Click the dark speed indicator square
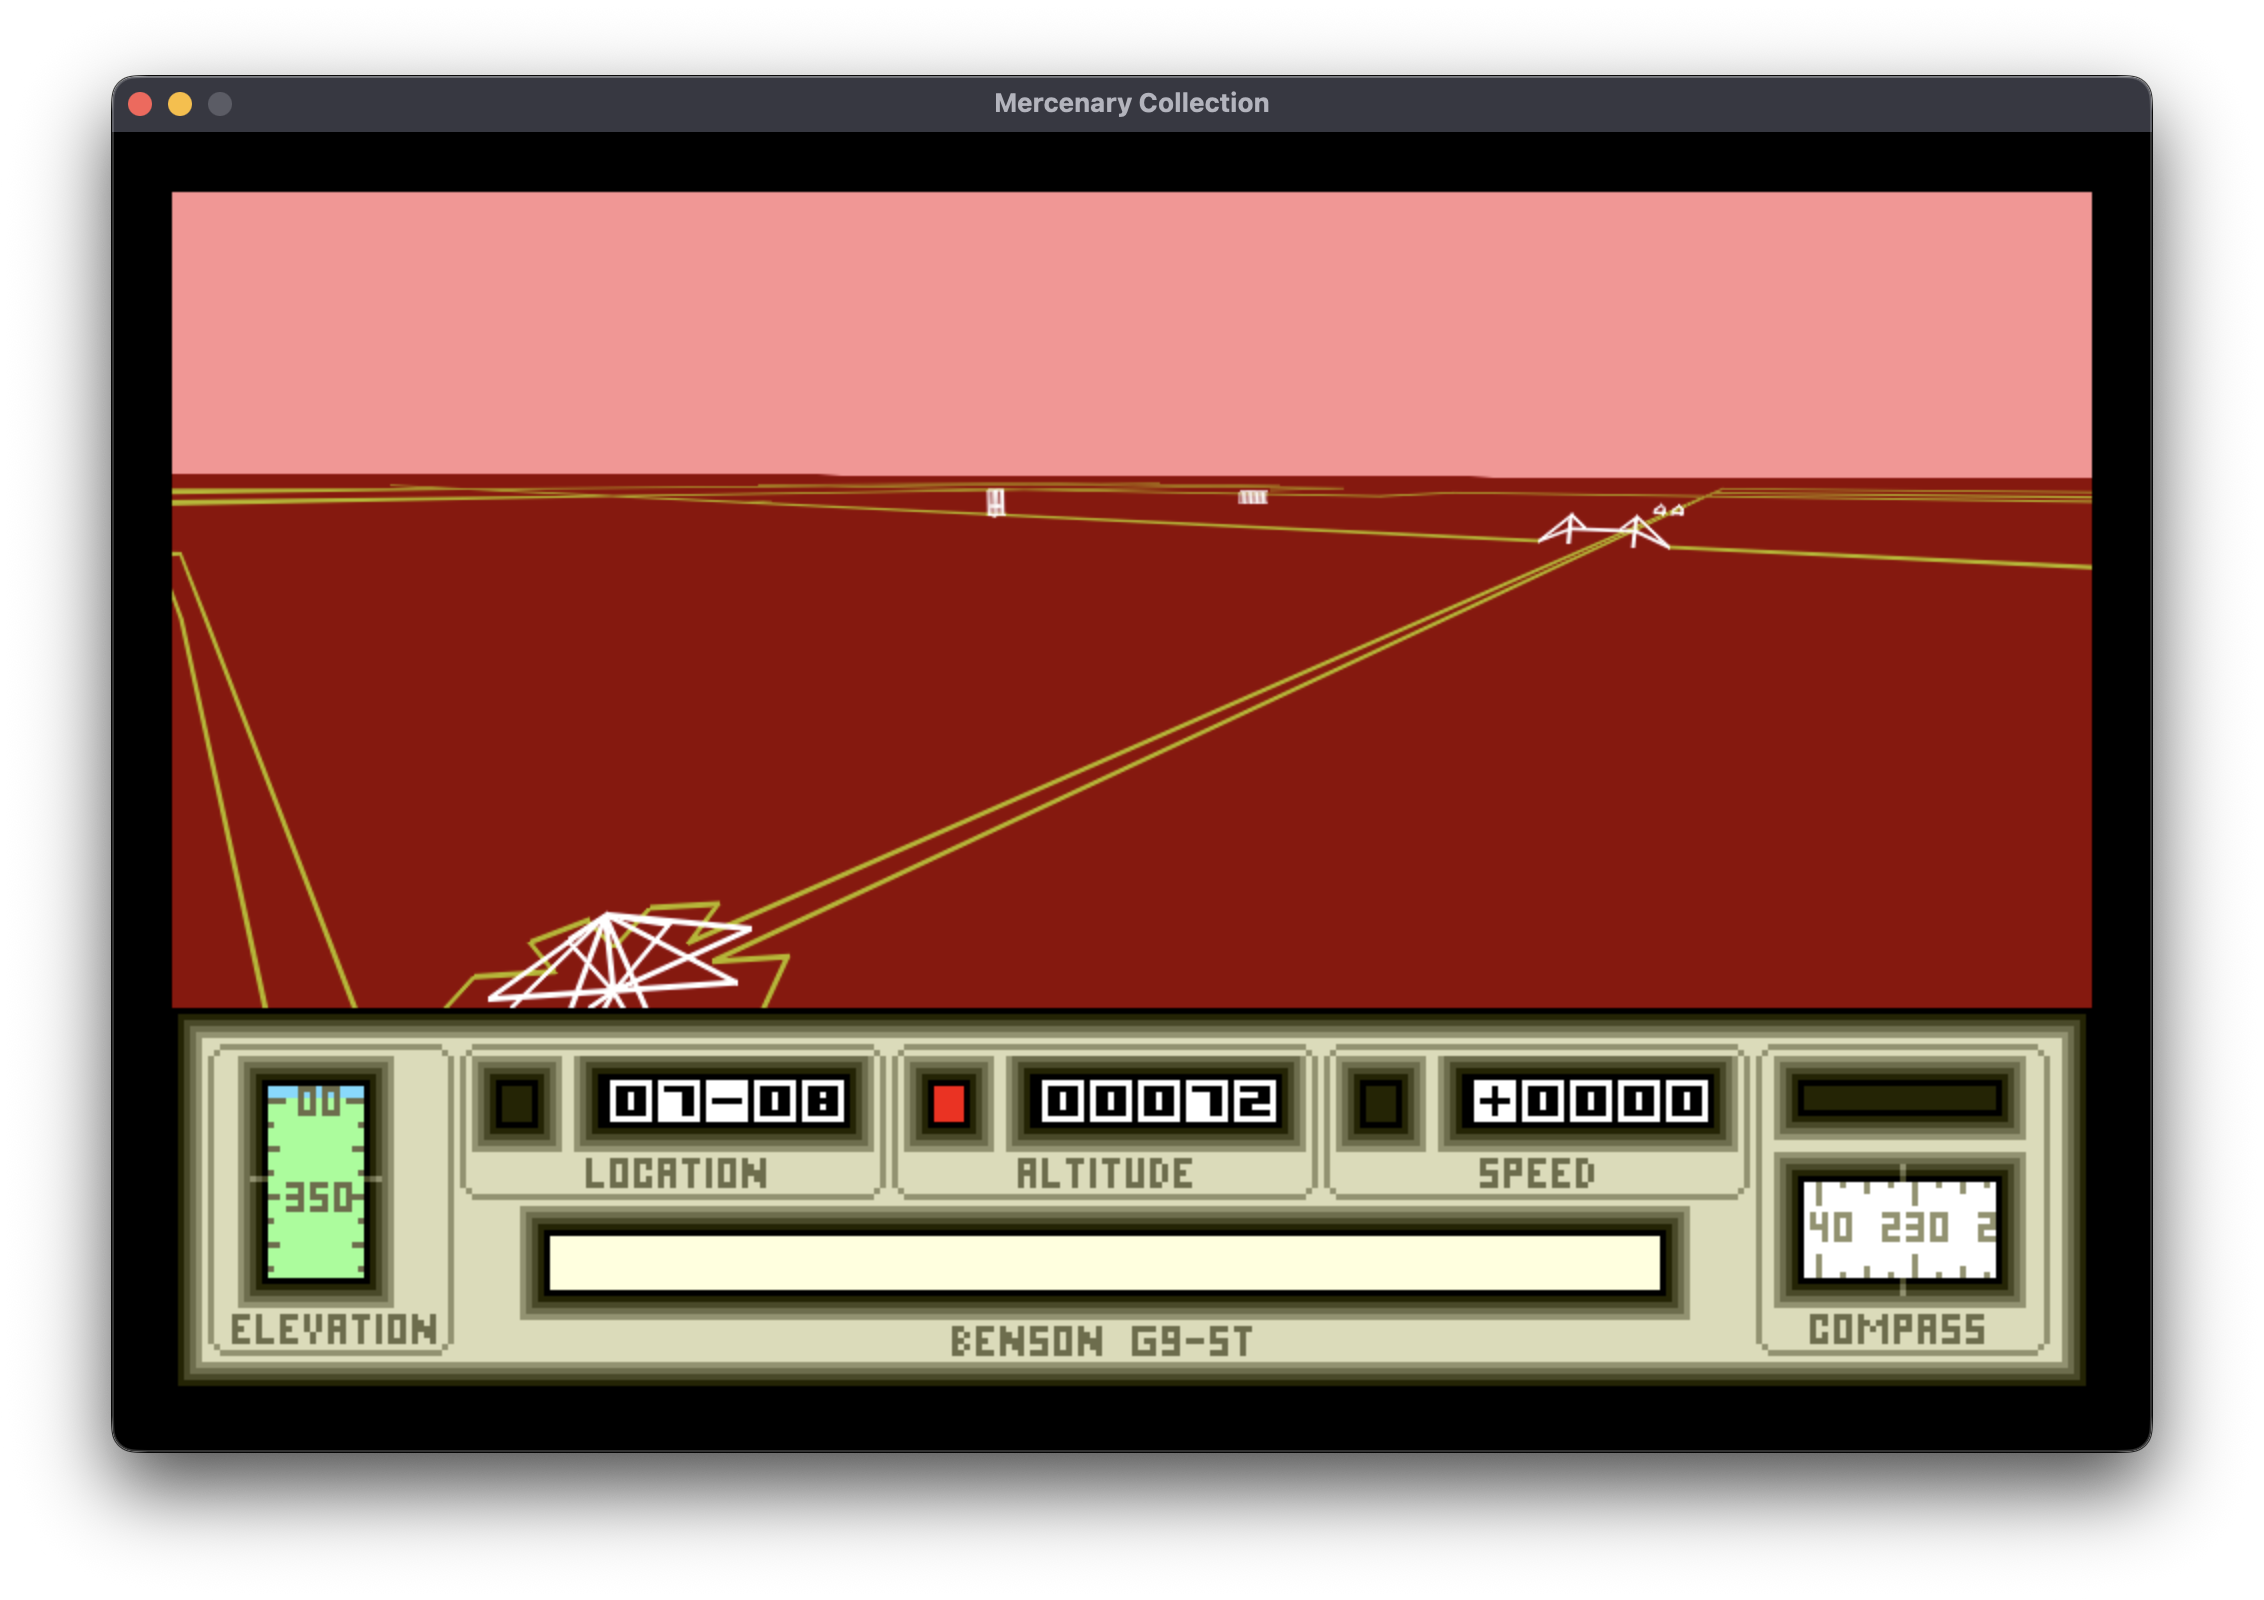The width and height of the screenshot is (2264, 1600). 1380,1104
